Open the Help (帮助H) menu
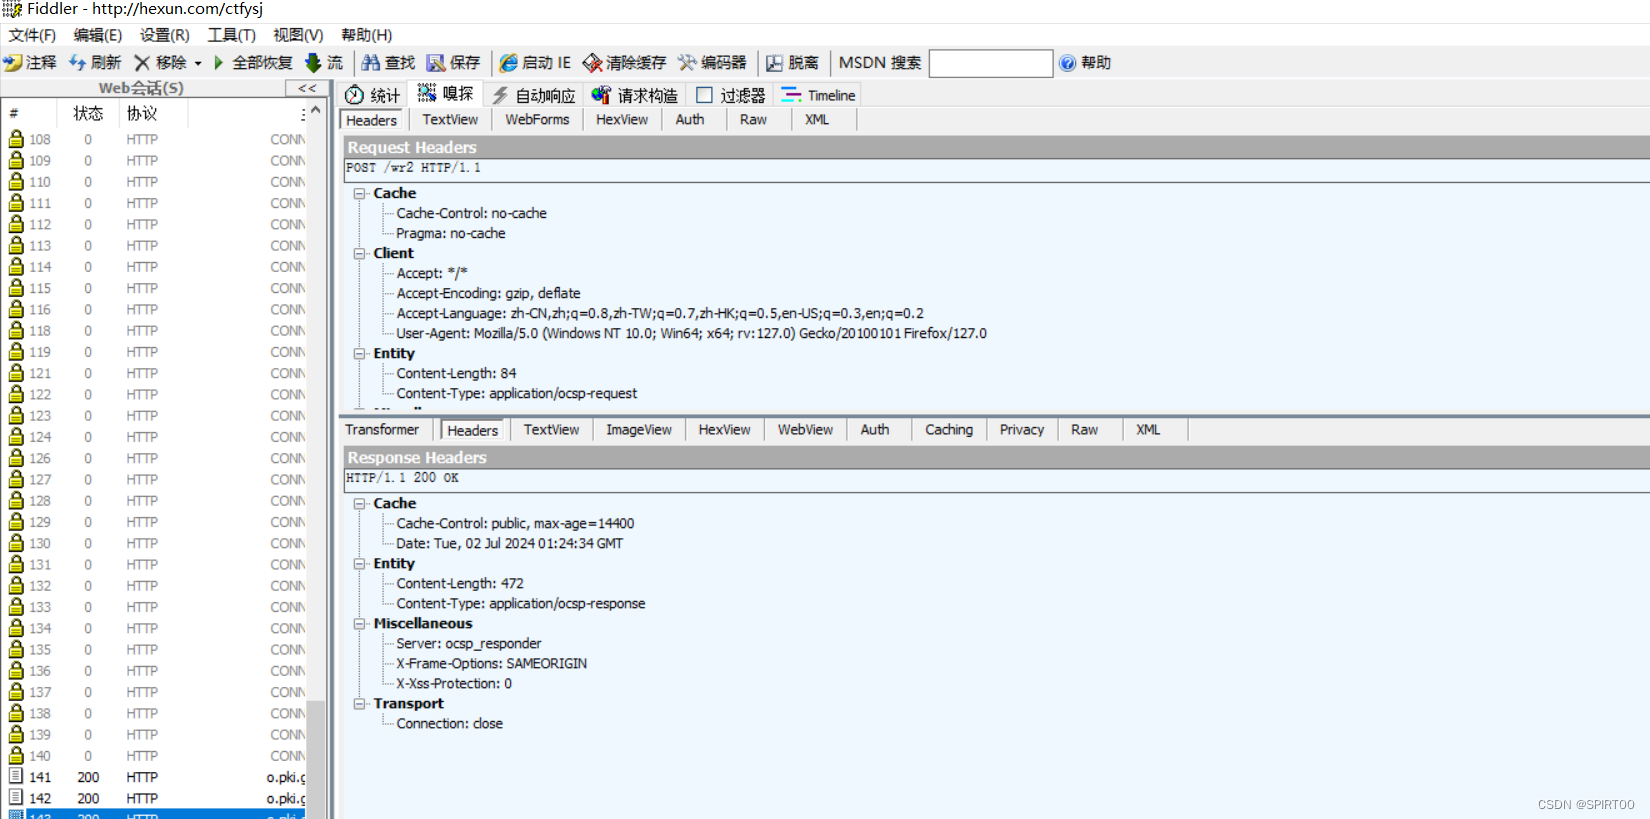This screenshot has width=1650, height=819. pyautogui.click(x=366, y=35)
